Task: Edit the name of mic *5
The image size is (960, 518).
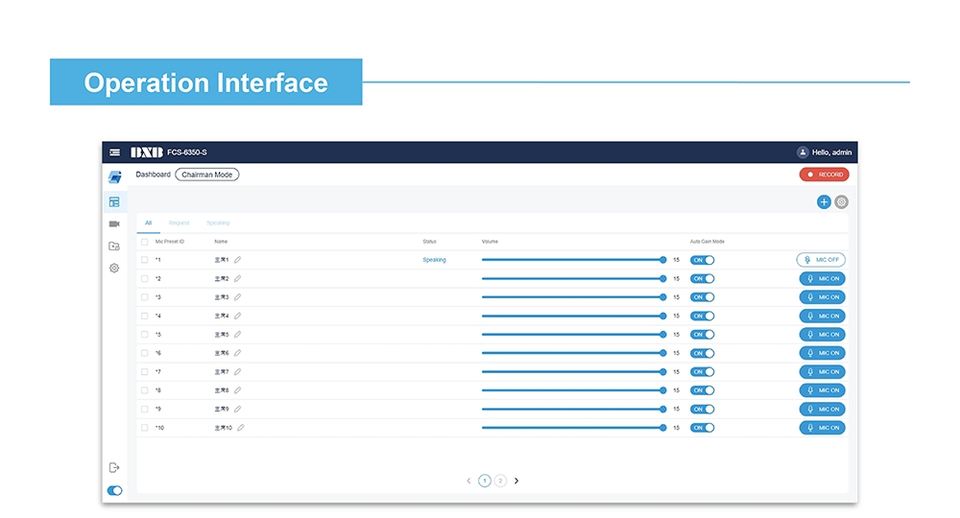Action: pos(238,334)
